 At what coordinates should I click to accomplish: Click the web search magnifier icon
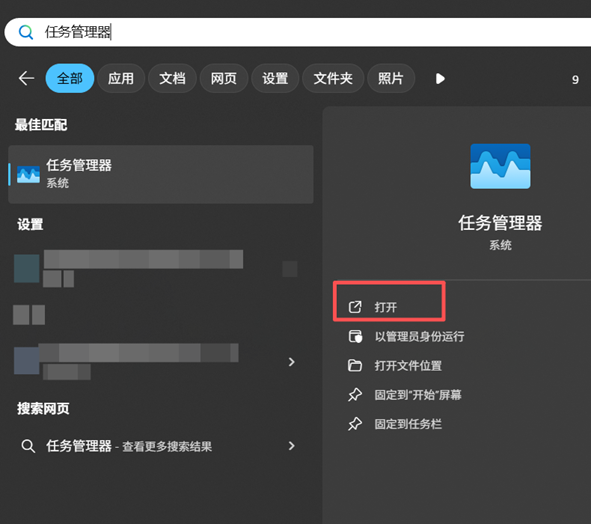coord(28,446)
